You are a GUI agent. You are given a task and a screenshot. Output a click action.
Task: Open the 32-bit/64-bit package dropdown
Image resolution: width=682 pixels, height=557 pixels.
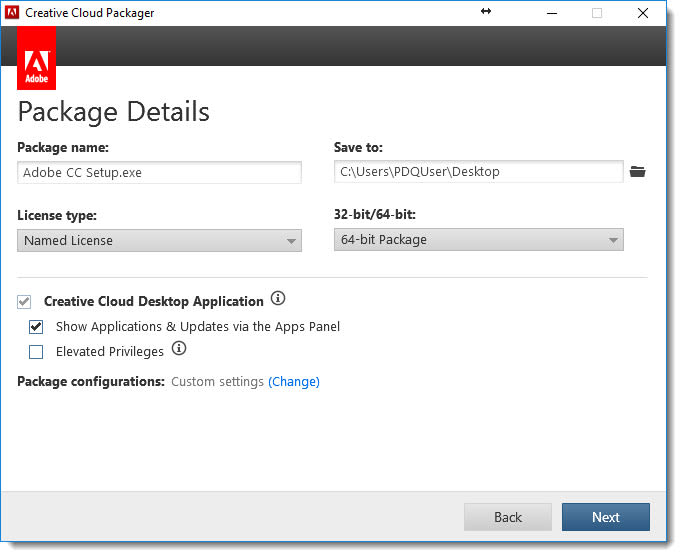pyautogui.click(x=478, y=240)
